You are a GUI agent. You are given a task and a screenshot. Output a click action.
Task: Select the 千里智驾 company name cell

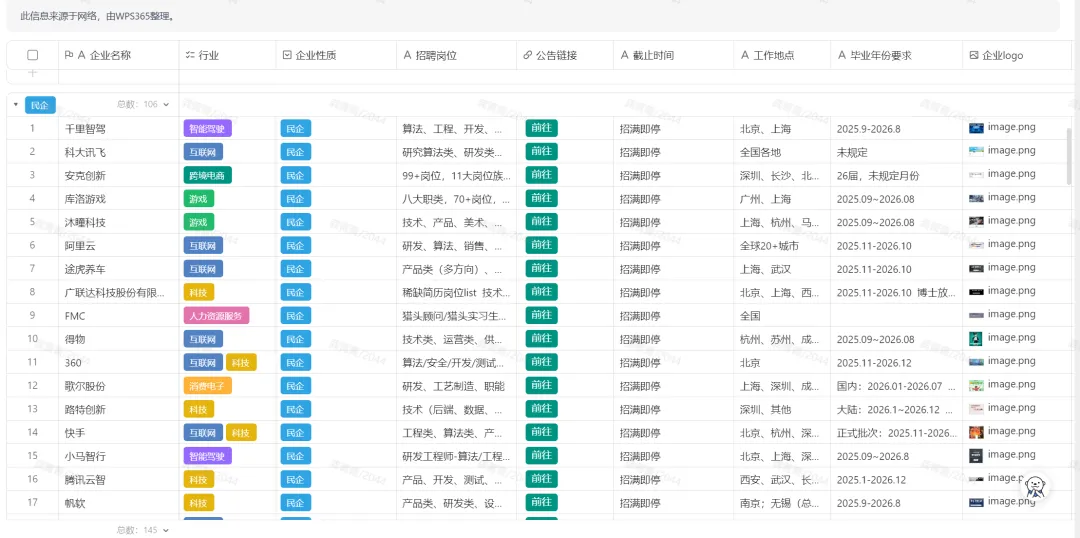pos(118,128)
